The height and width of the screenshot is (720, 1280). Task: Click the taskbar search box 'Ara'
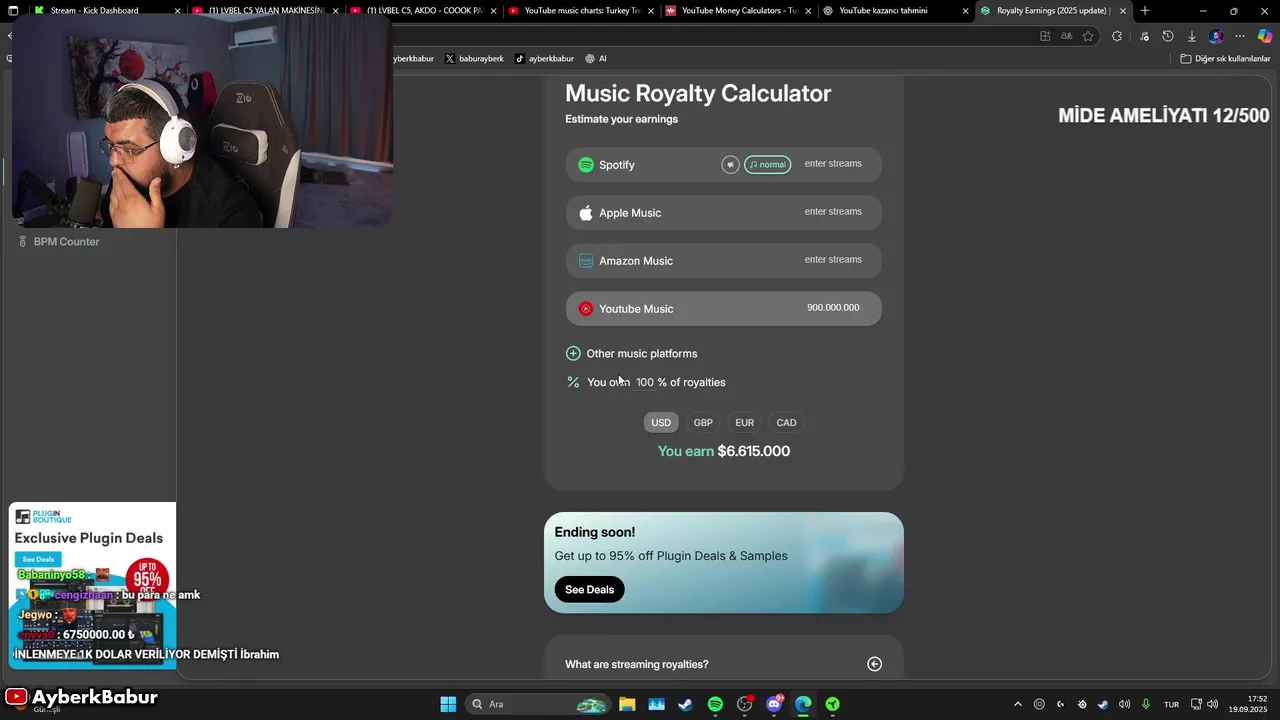click(538, 704)
